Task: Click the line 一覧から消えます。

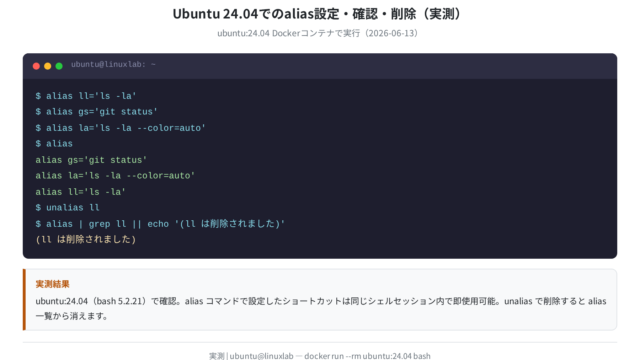Action: point(72,316)
